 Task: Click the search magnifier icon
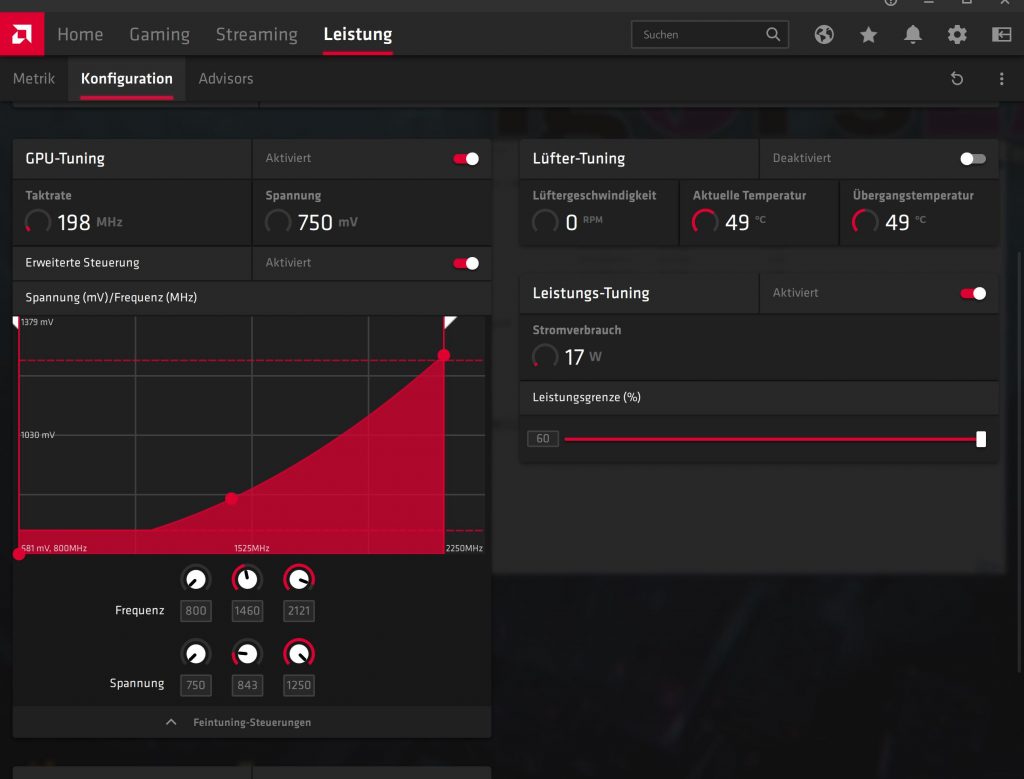[773, 34]
